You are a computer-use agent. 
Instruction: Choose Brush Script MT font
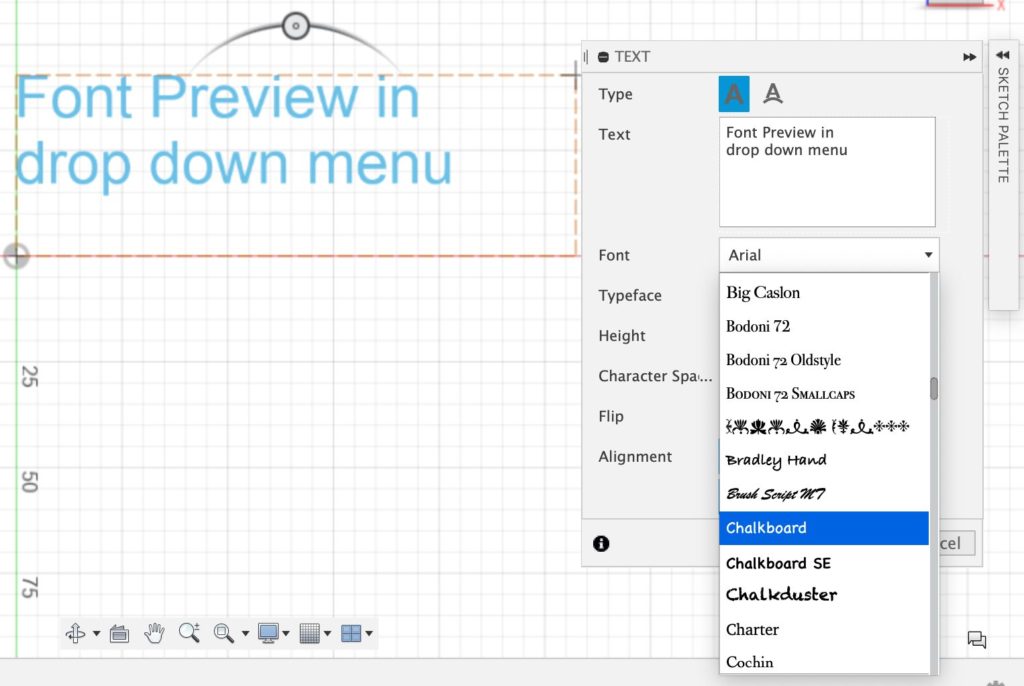click(x=824, y=495)
